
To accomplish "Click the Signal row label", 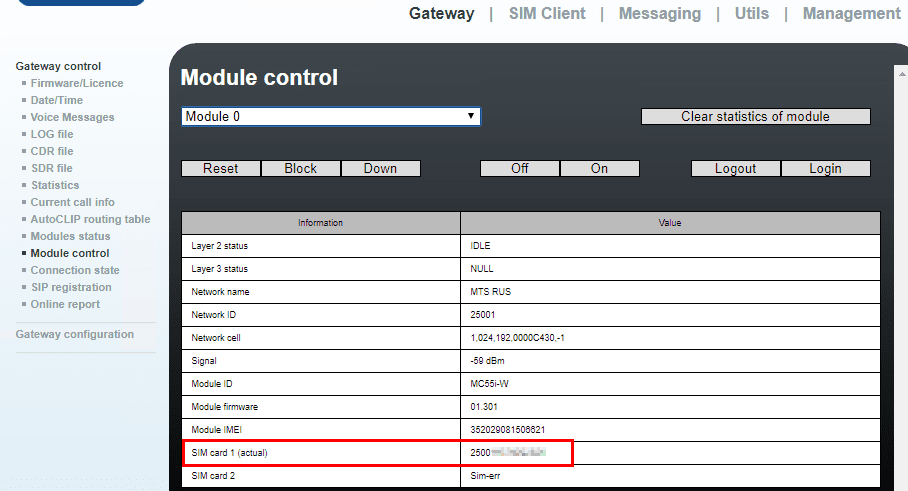I will coord(204,361).
